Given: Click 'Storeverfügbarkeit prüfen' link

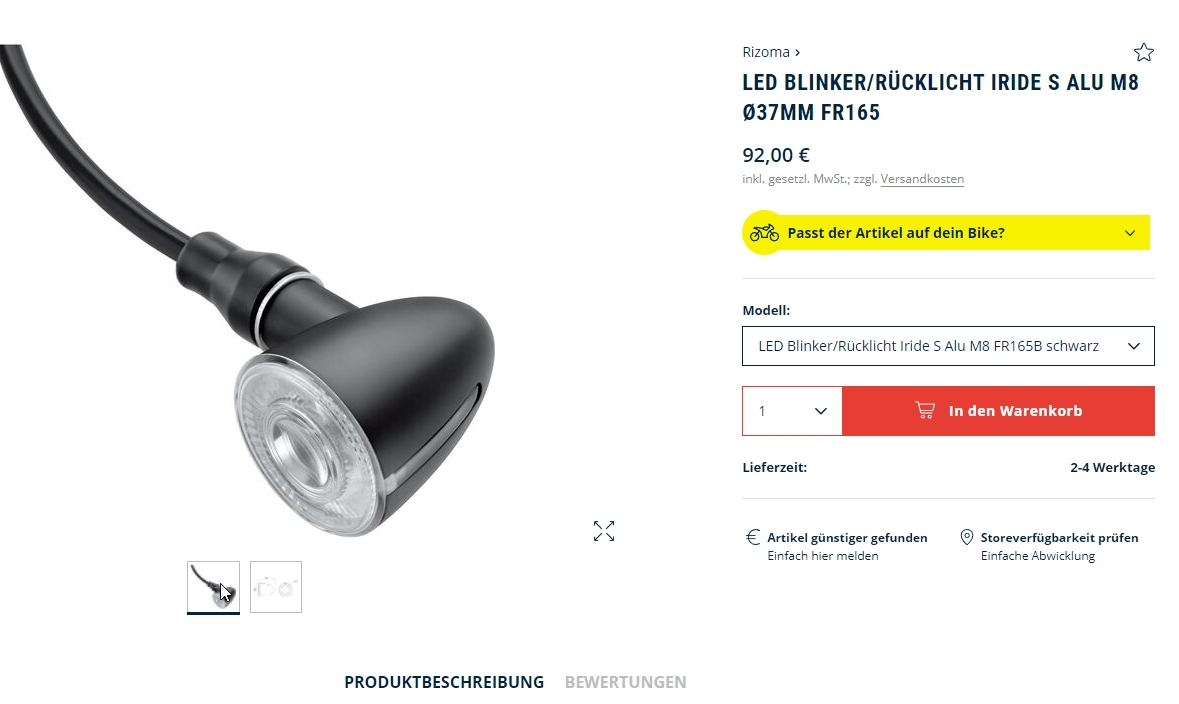Looking at the screenshot, I should pyautogui.click(x=1059, y=538).
